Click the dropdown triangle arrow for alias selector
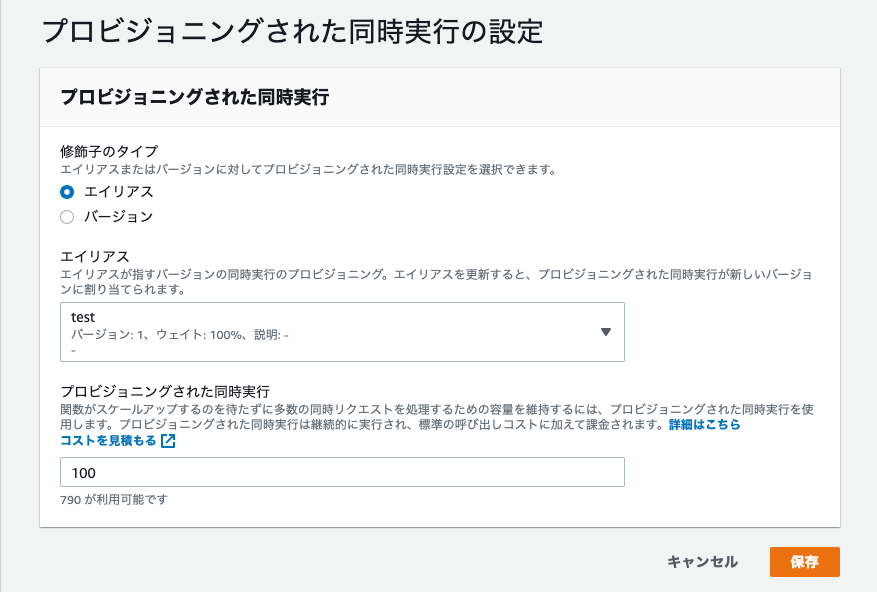Screen dimensions: 877x592 [605, 332]
